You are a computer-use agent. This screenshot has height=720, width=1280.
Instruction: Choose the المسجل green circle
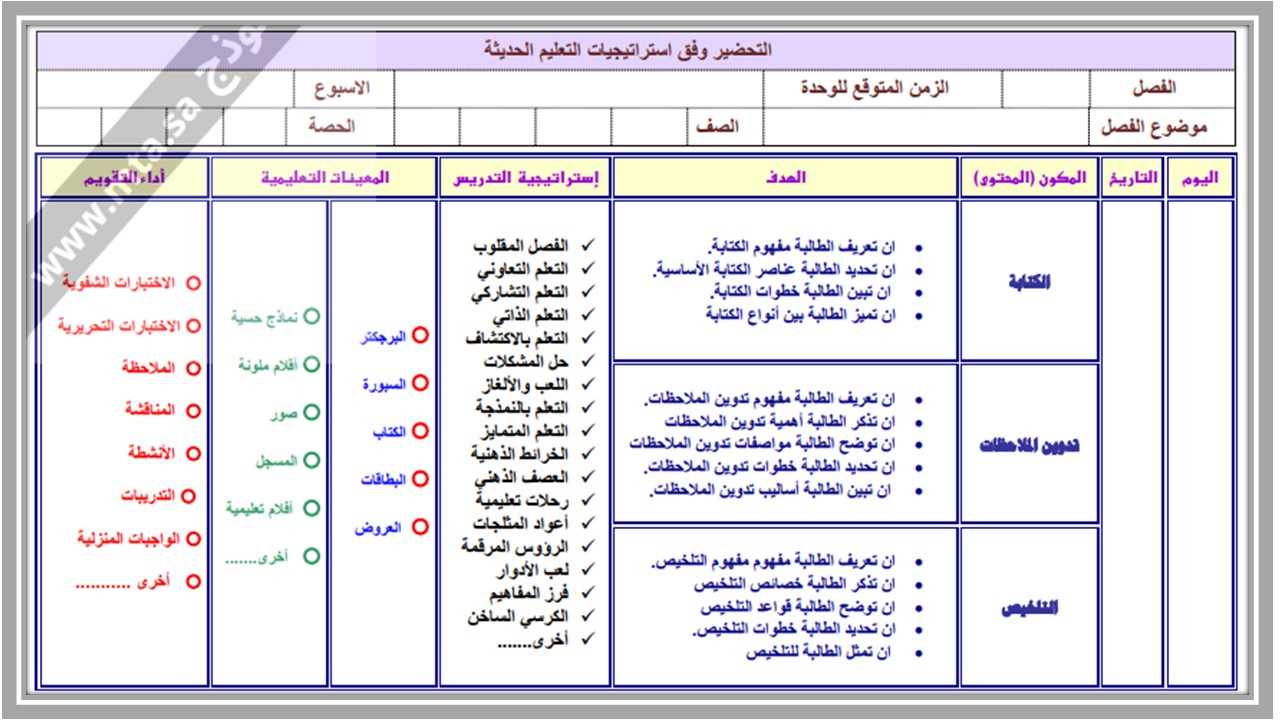pos(311,460)
